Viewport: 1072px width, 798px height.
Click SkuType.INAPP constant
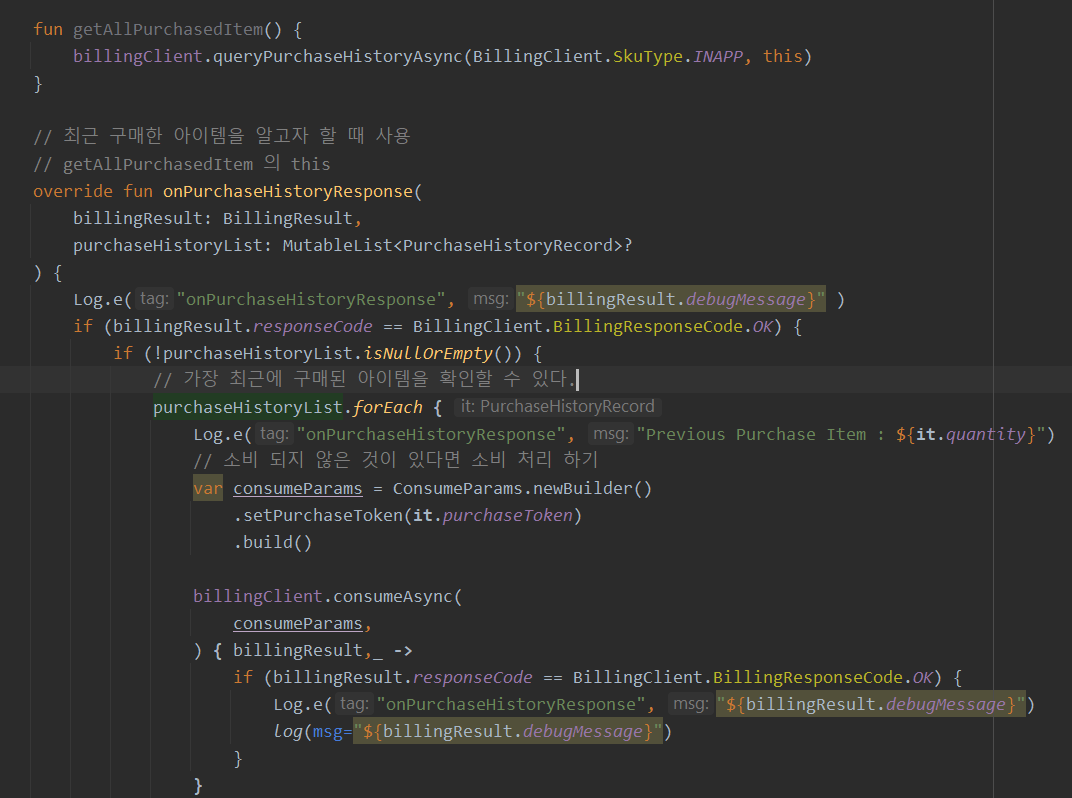coord(677,57)
